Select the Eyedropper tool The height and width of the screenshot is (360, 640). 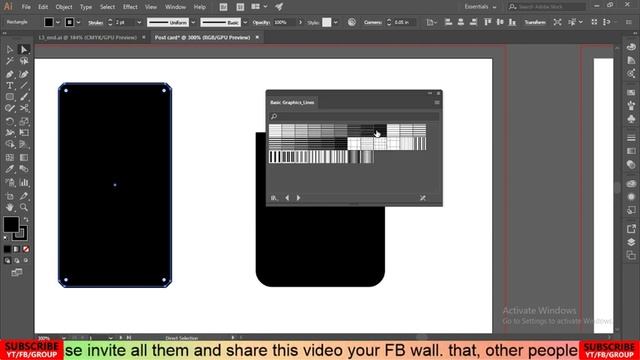(x=10, y=169)
